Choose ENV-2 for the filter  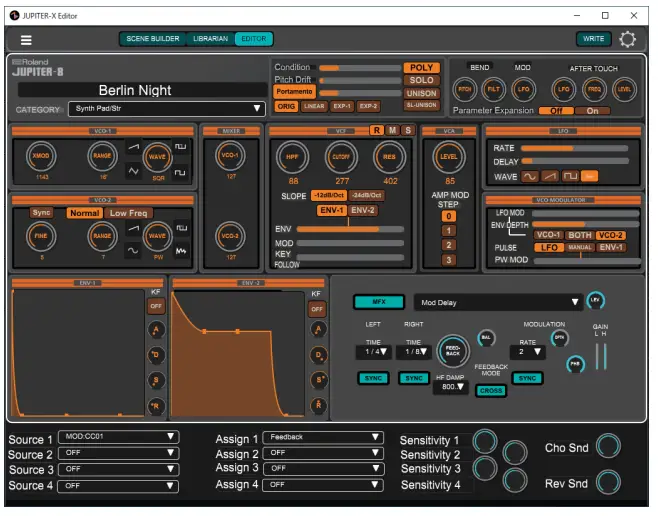click(x=363, y=211)
